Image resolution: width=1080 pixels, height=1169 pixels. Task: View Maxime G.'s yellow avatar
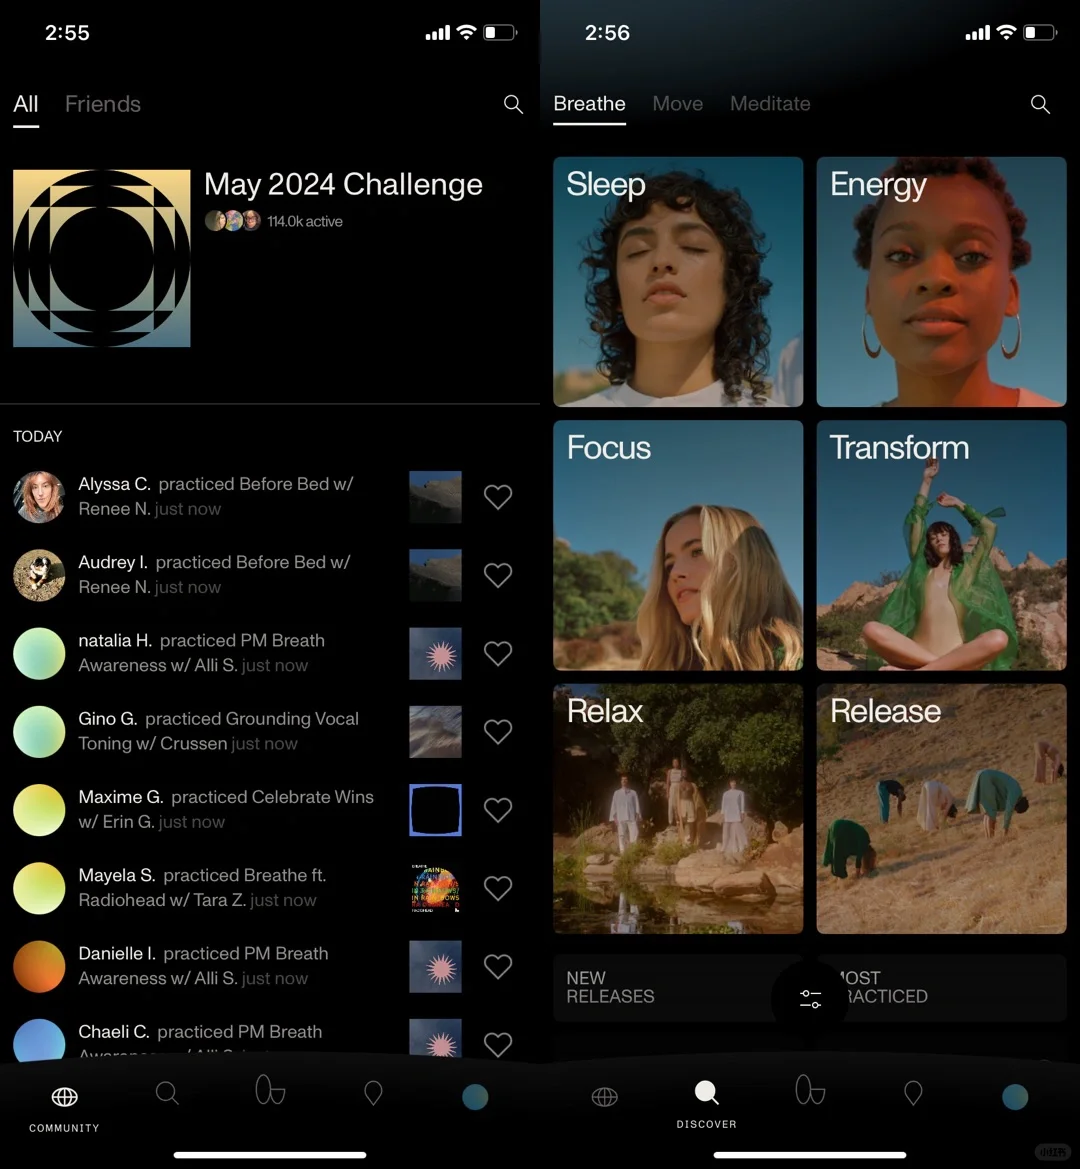click(x=40, y=810)
